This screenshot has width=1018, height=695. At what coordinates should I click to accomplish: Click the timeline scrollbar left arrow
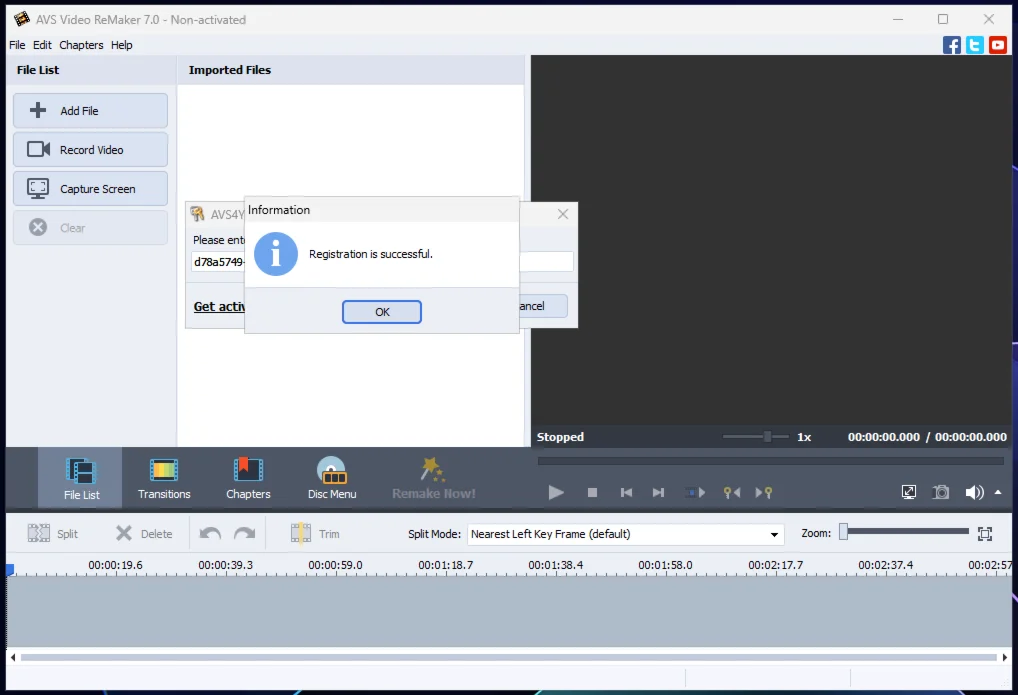click(x=12, y=657)
